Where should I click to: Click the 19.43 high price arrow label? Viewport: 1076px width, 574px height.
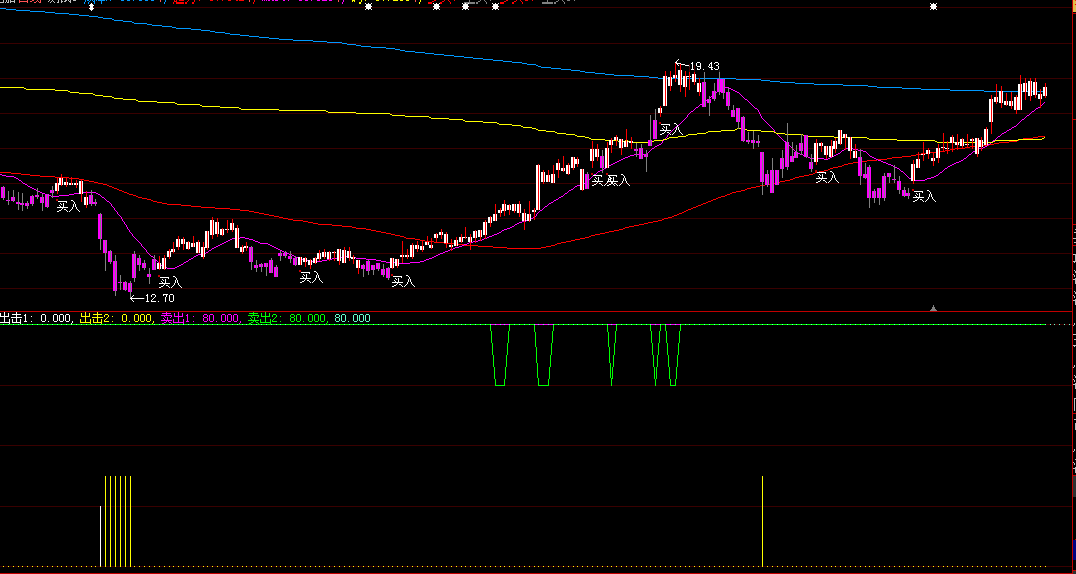coord(697,66)
